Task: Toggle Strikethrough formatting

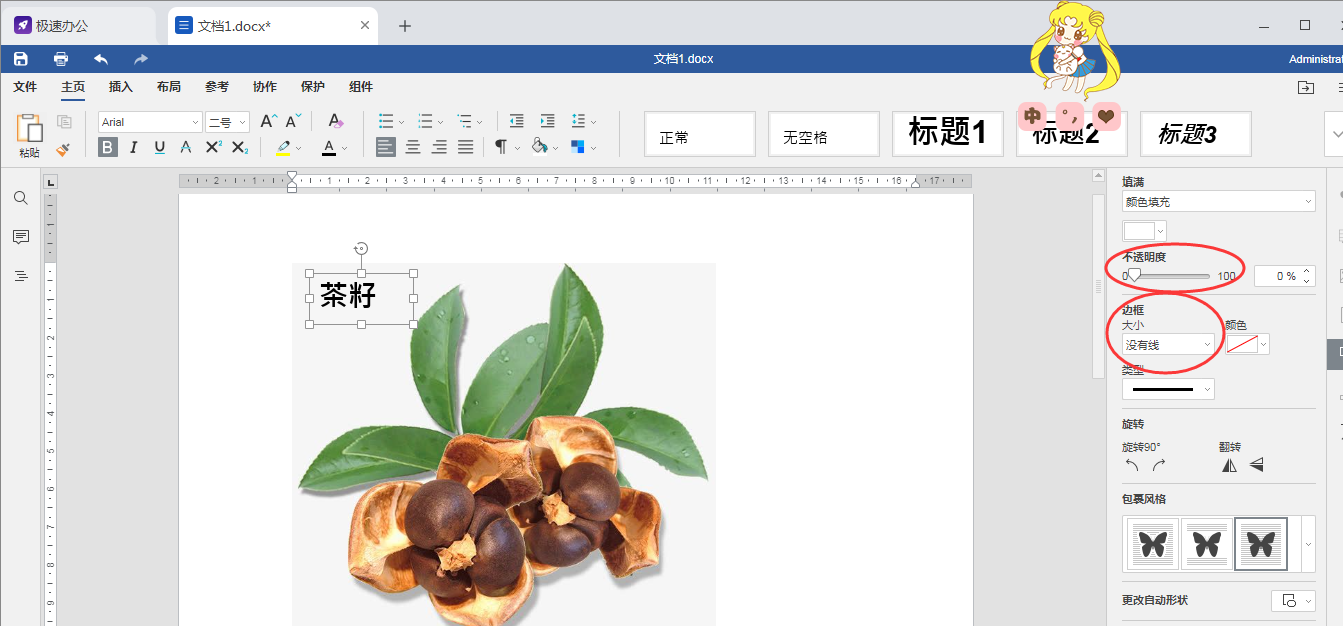Action: 186,147
